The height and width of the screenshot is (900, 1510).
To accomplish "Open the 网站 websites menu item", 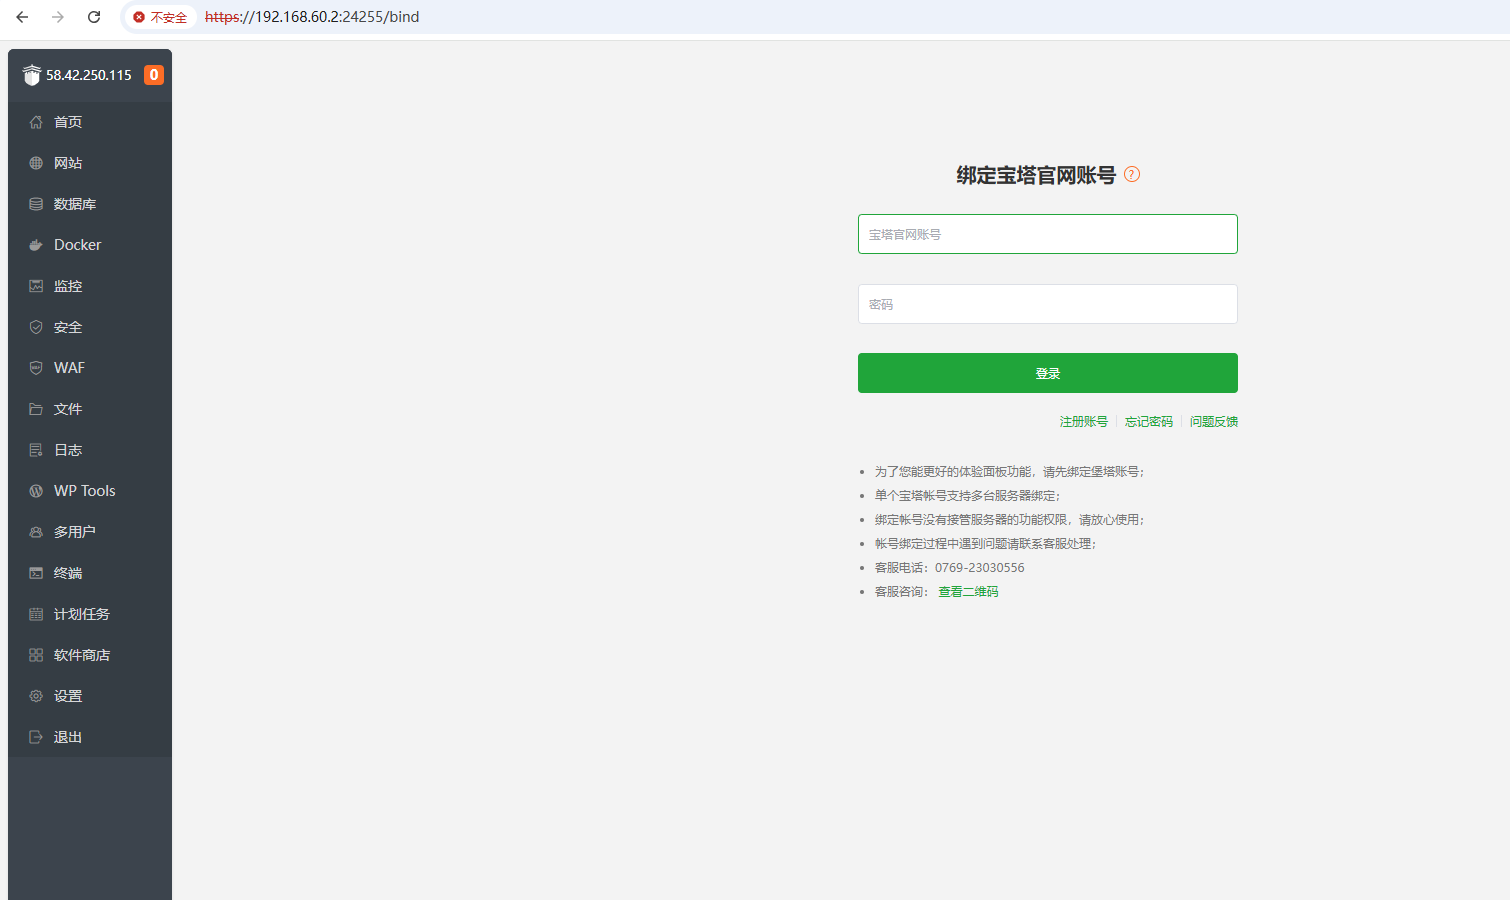I will (x=68, y=163).
